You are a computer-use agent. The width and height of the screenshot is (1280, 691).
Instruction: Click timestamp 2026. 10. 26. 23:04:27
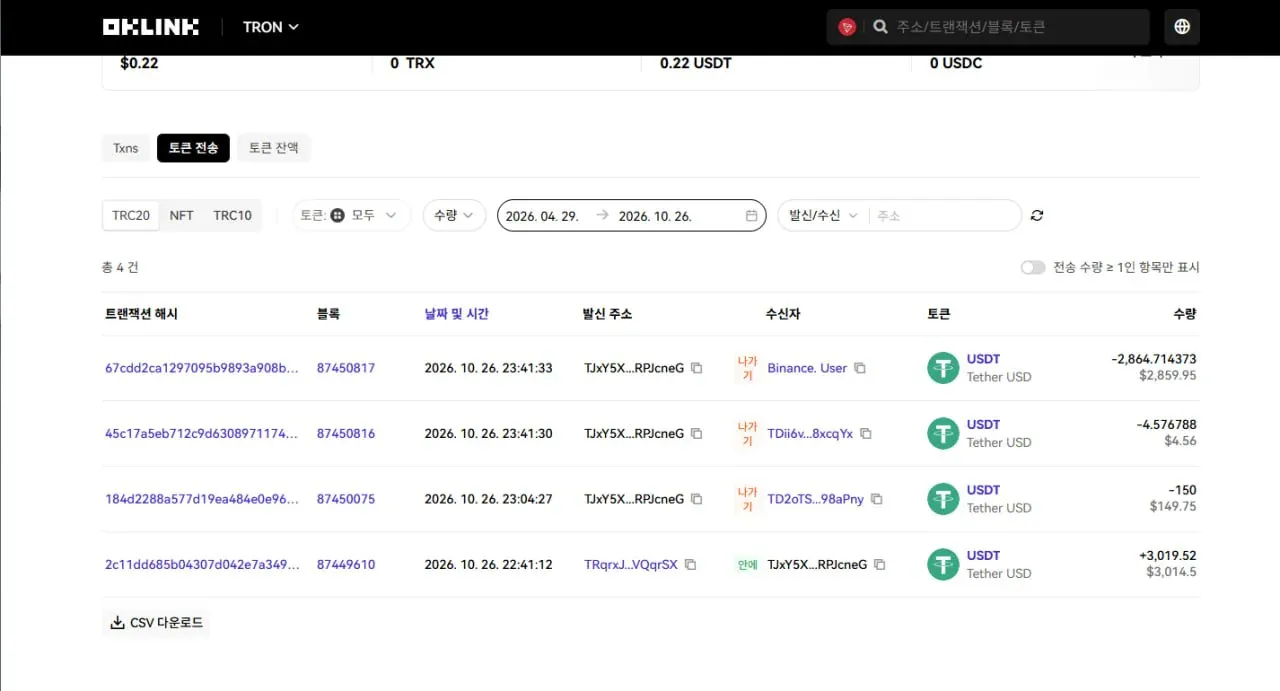488,499
